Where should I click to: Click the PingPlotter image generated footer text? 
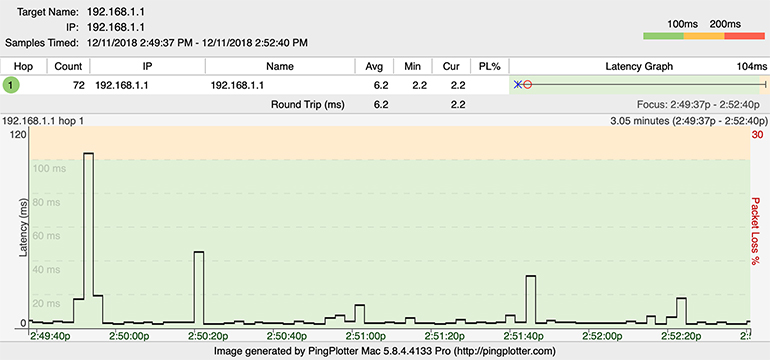coord(385,351)
